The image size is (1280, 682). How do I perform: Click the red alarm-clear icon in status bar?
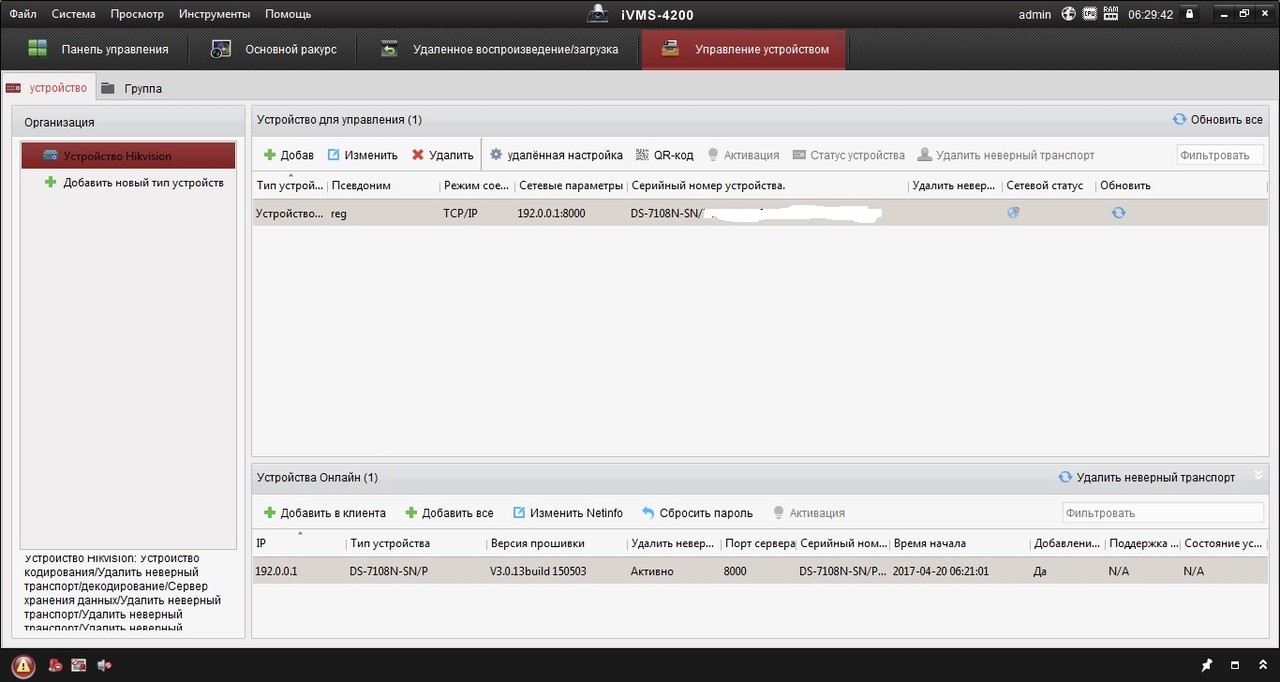click(56, 665)
